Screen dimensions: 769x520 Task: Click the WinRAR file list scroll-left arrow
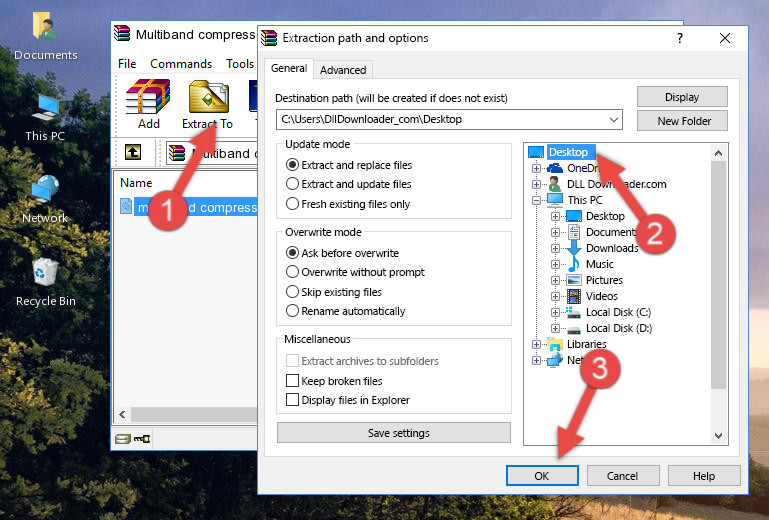click(x=123, y=415)
